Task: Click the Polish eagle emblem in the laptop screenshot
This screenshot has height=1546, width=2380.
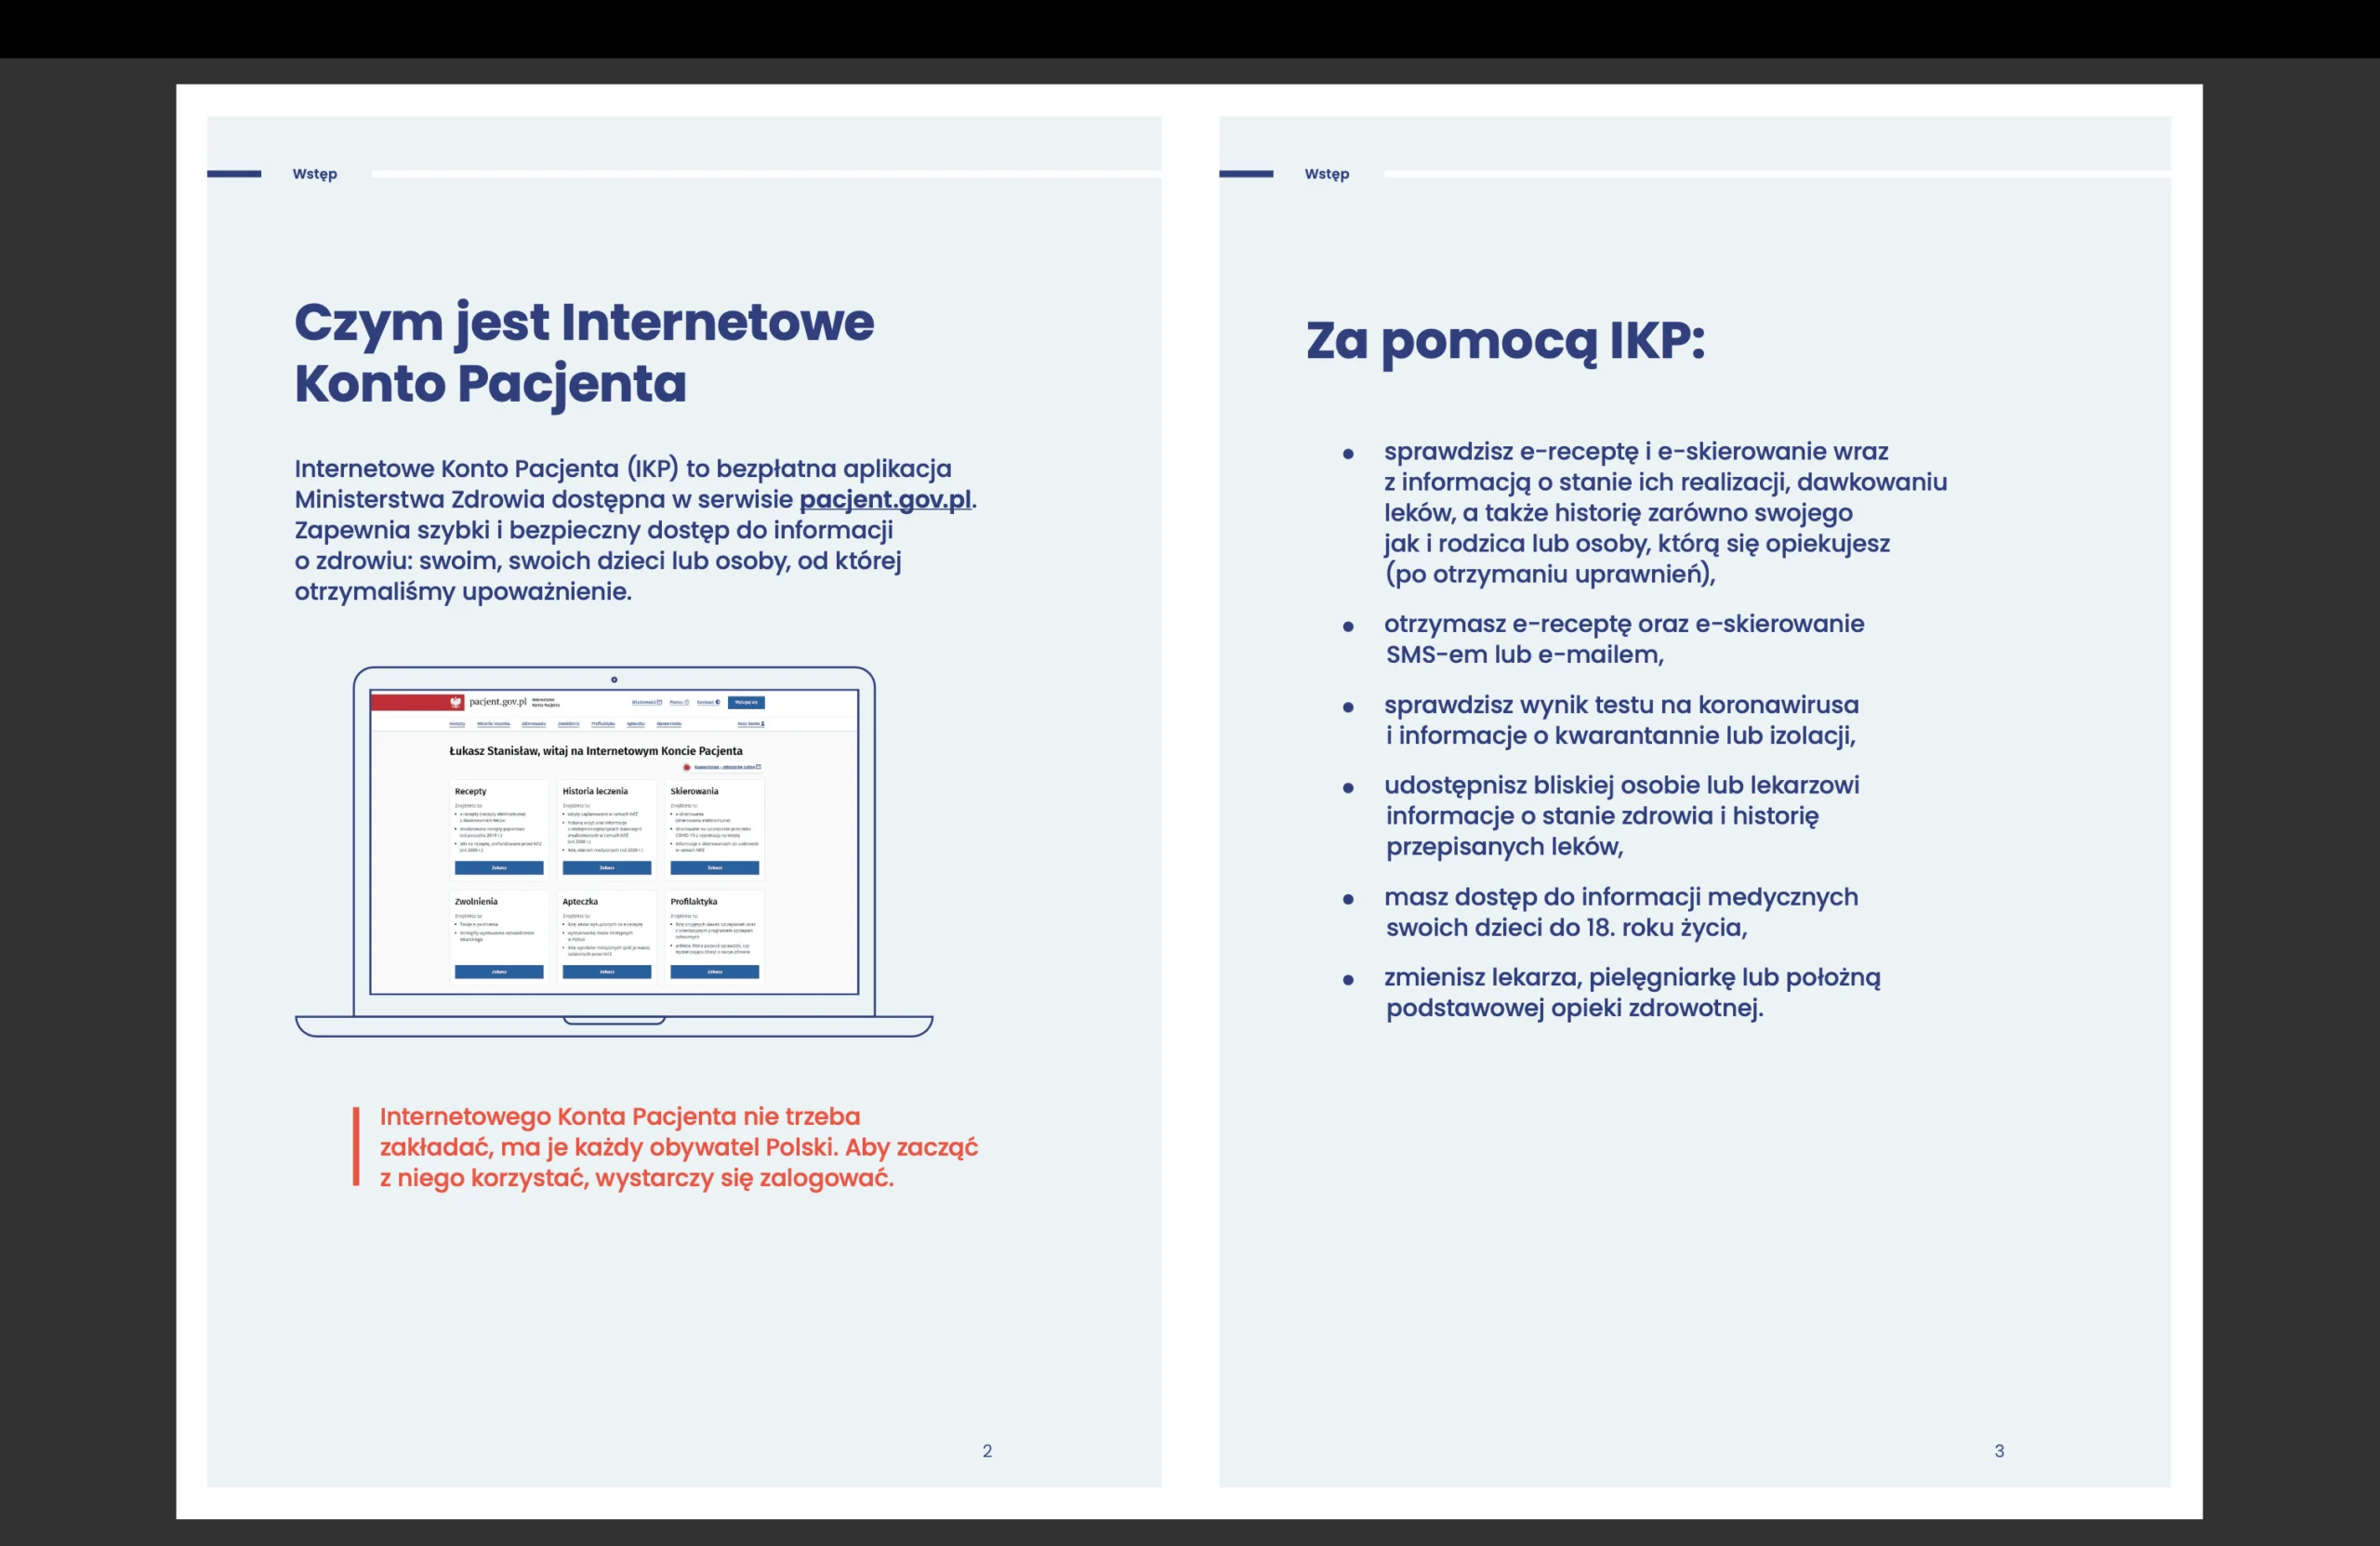Action: click(x=456, y=702)
